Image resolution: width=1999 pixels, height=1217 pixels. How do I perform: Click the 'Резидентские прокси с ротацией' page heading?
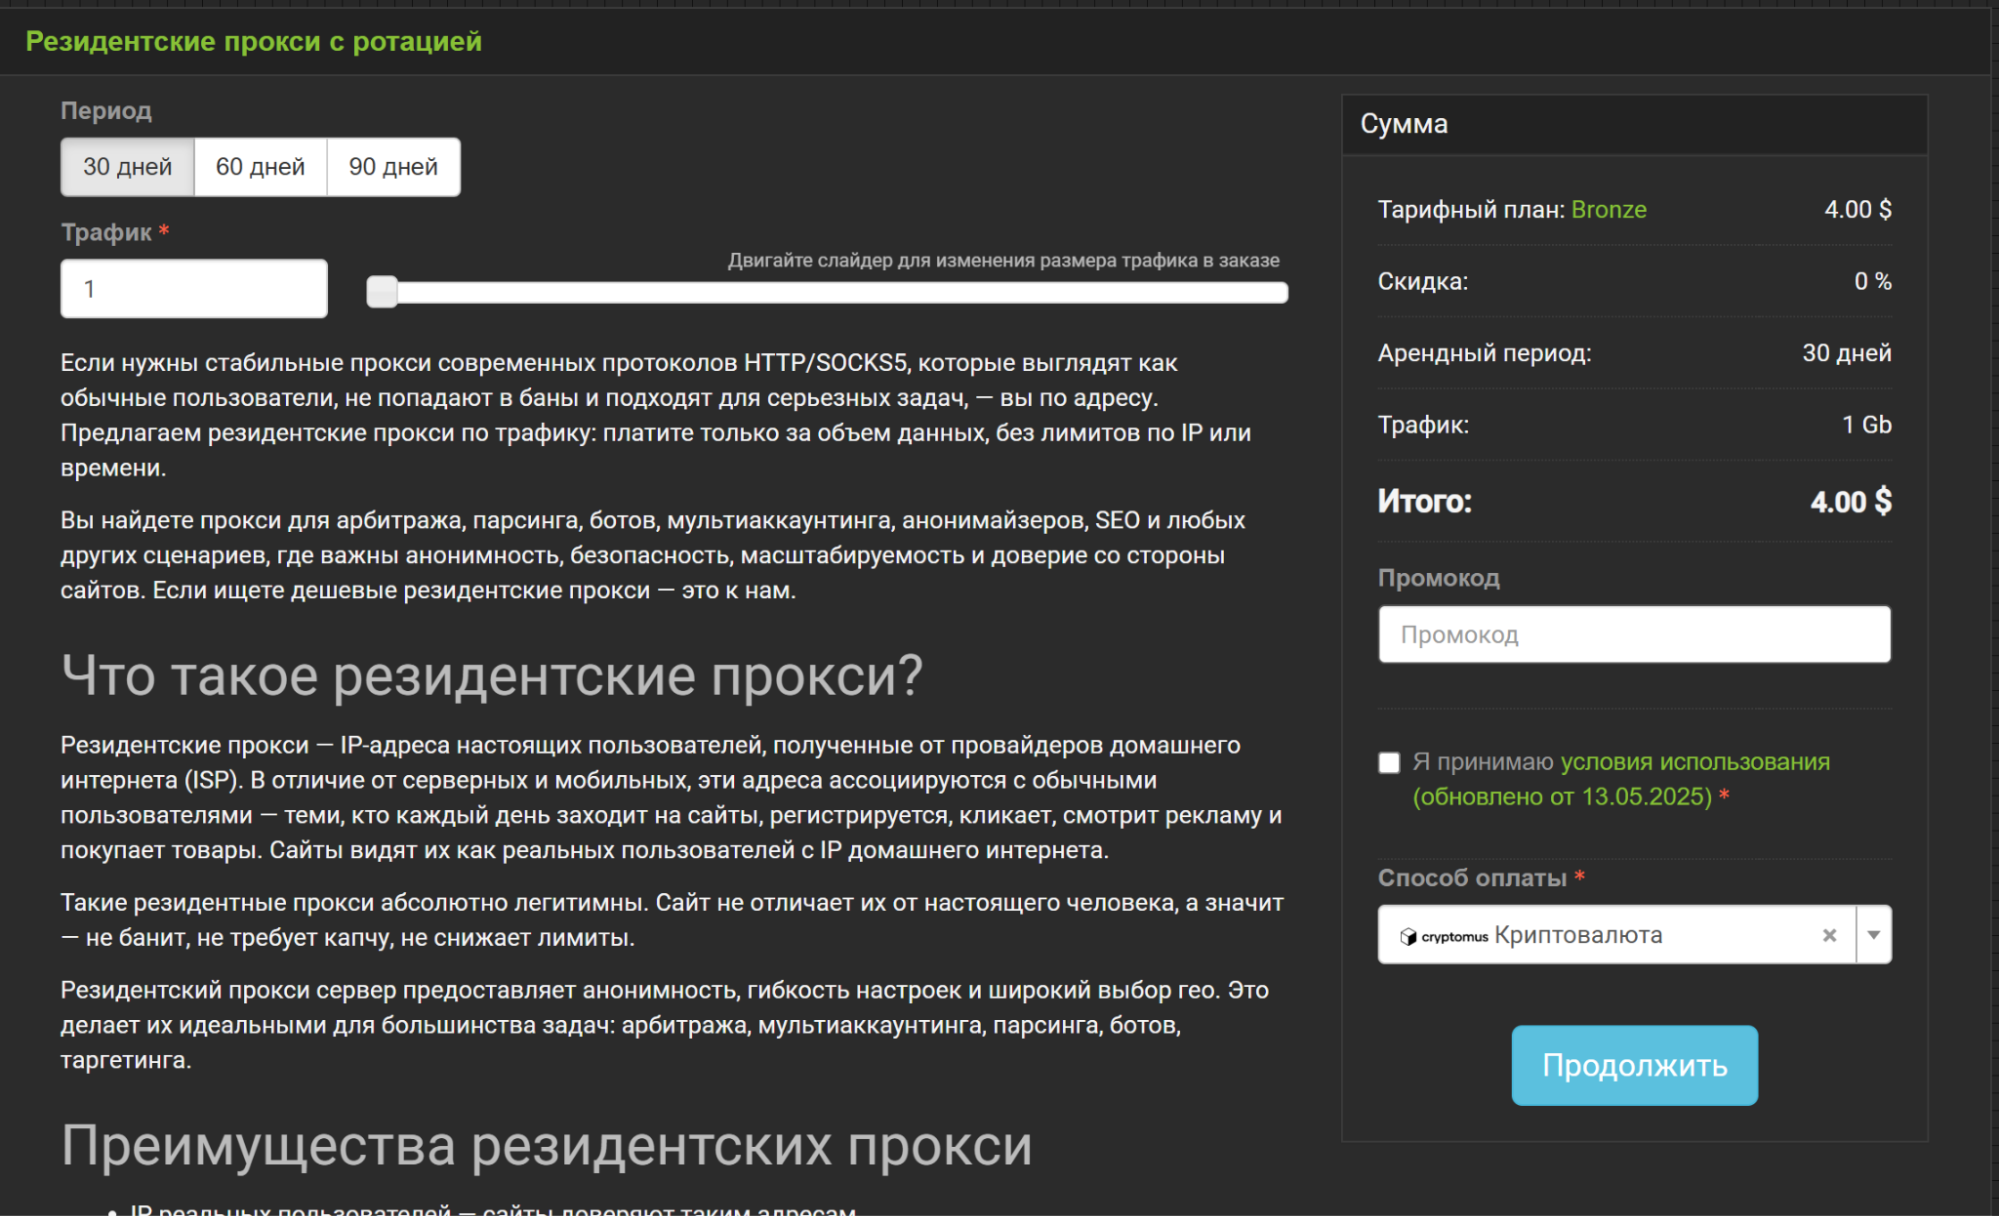[x=252, y=41]
